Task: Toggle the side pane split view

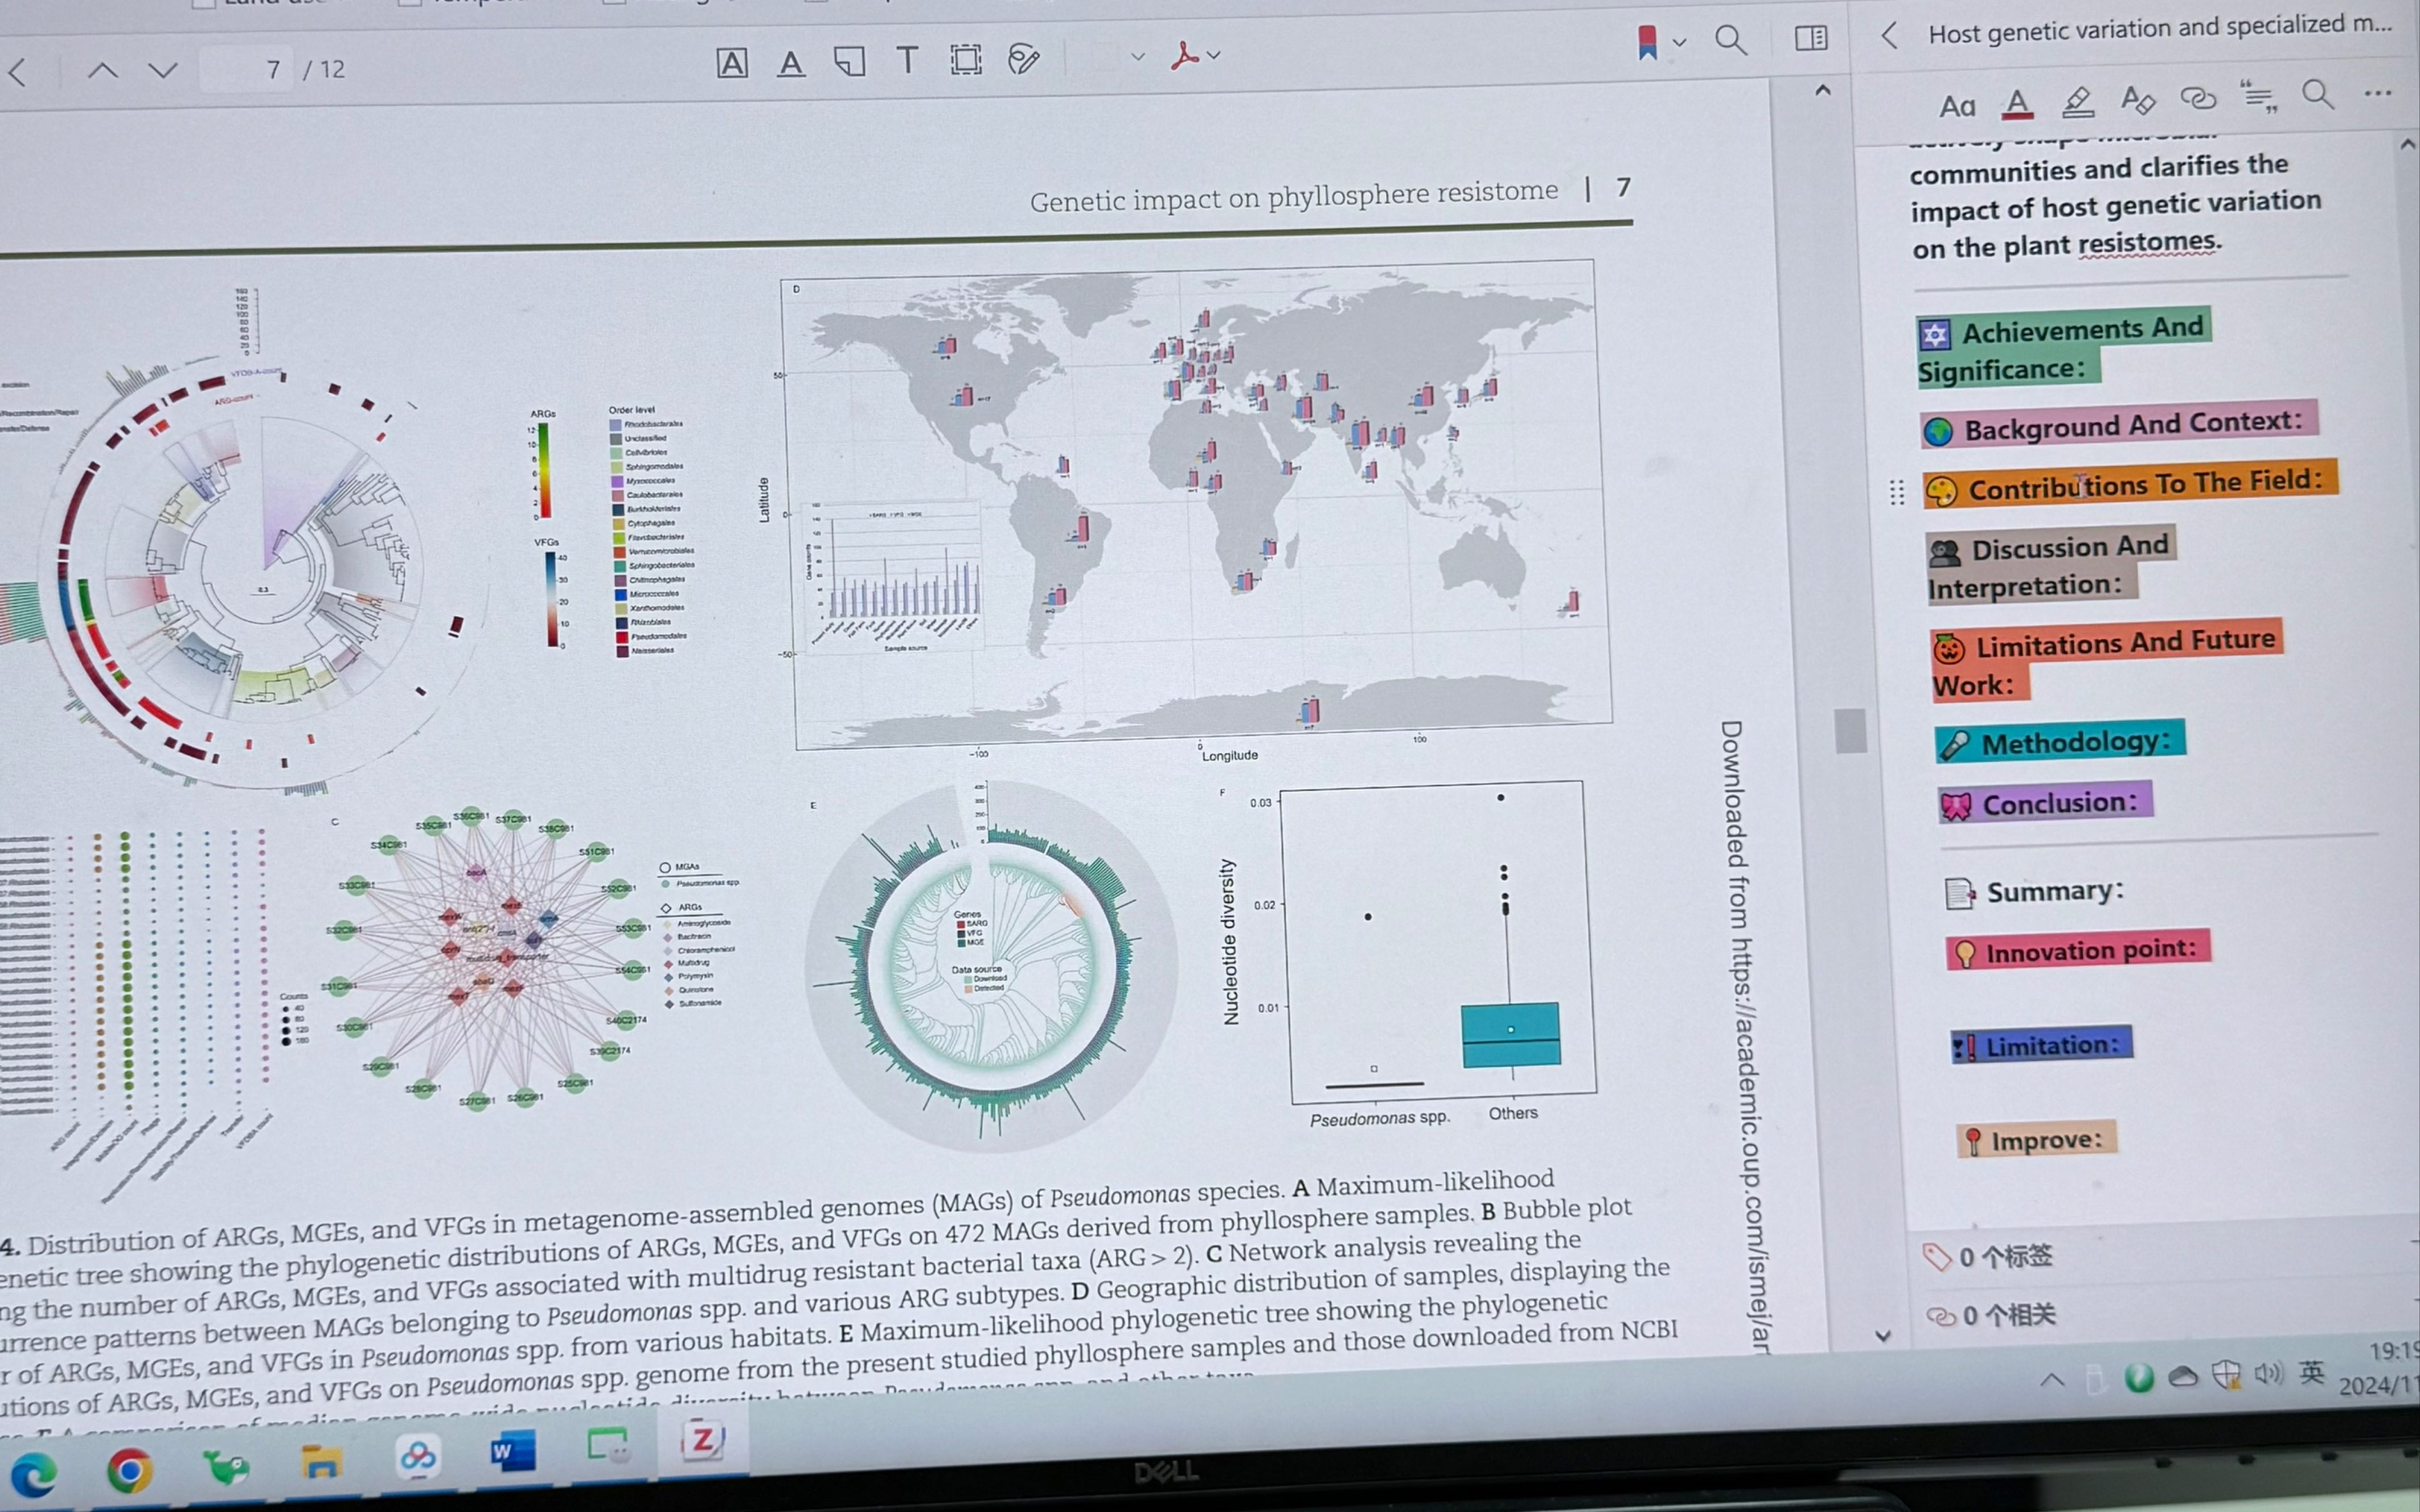Action: click(x=1811, y=38)
